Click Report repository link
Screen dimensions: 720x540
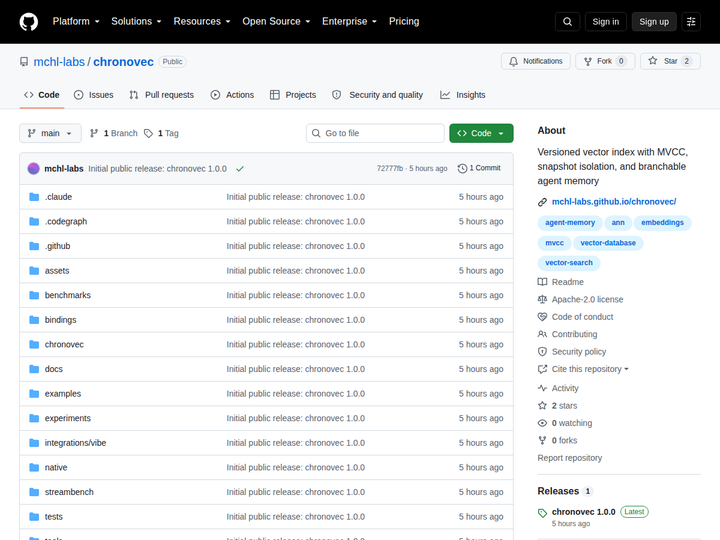point(569,458)
